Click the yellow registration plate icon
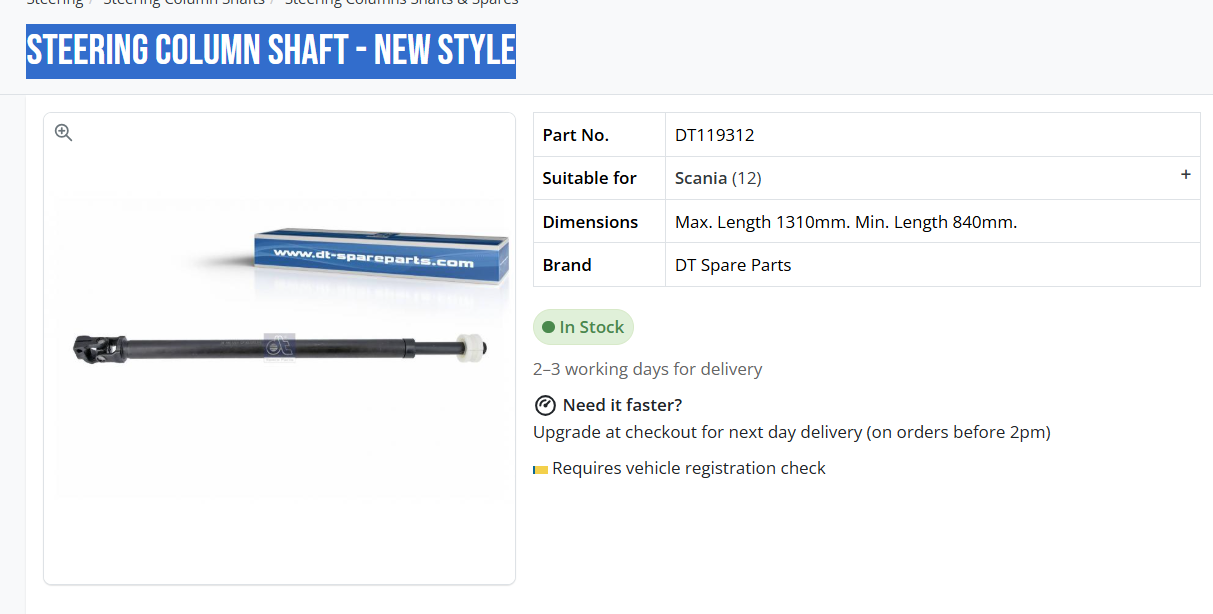 (x=540, y=469)
